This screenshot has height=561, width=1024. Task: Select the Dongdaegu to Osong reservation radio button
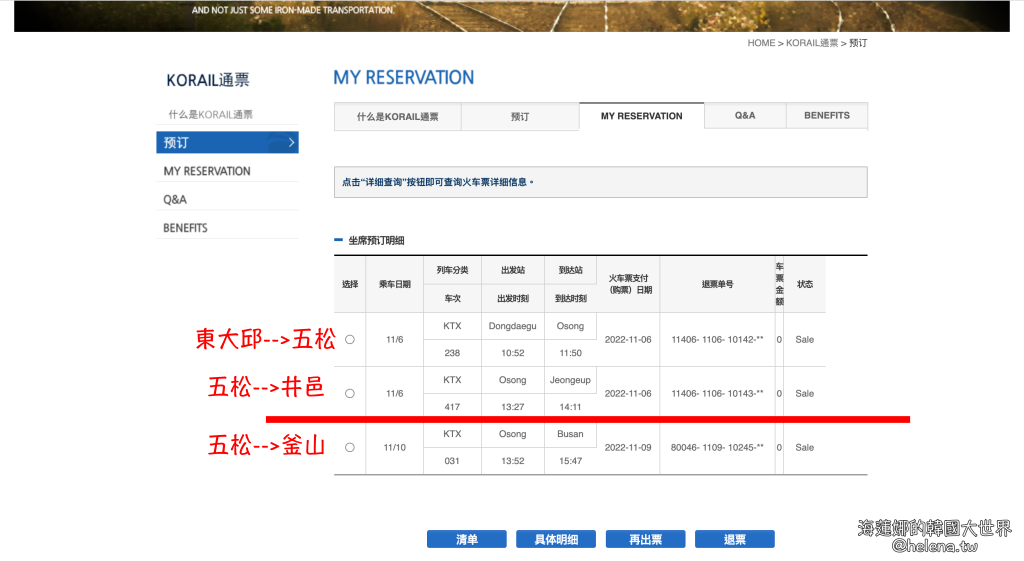(x=349, y=340)
